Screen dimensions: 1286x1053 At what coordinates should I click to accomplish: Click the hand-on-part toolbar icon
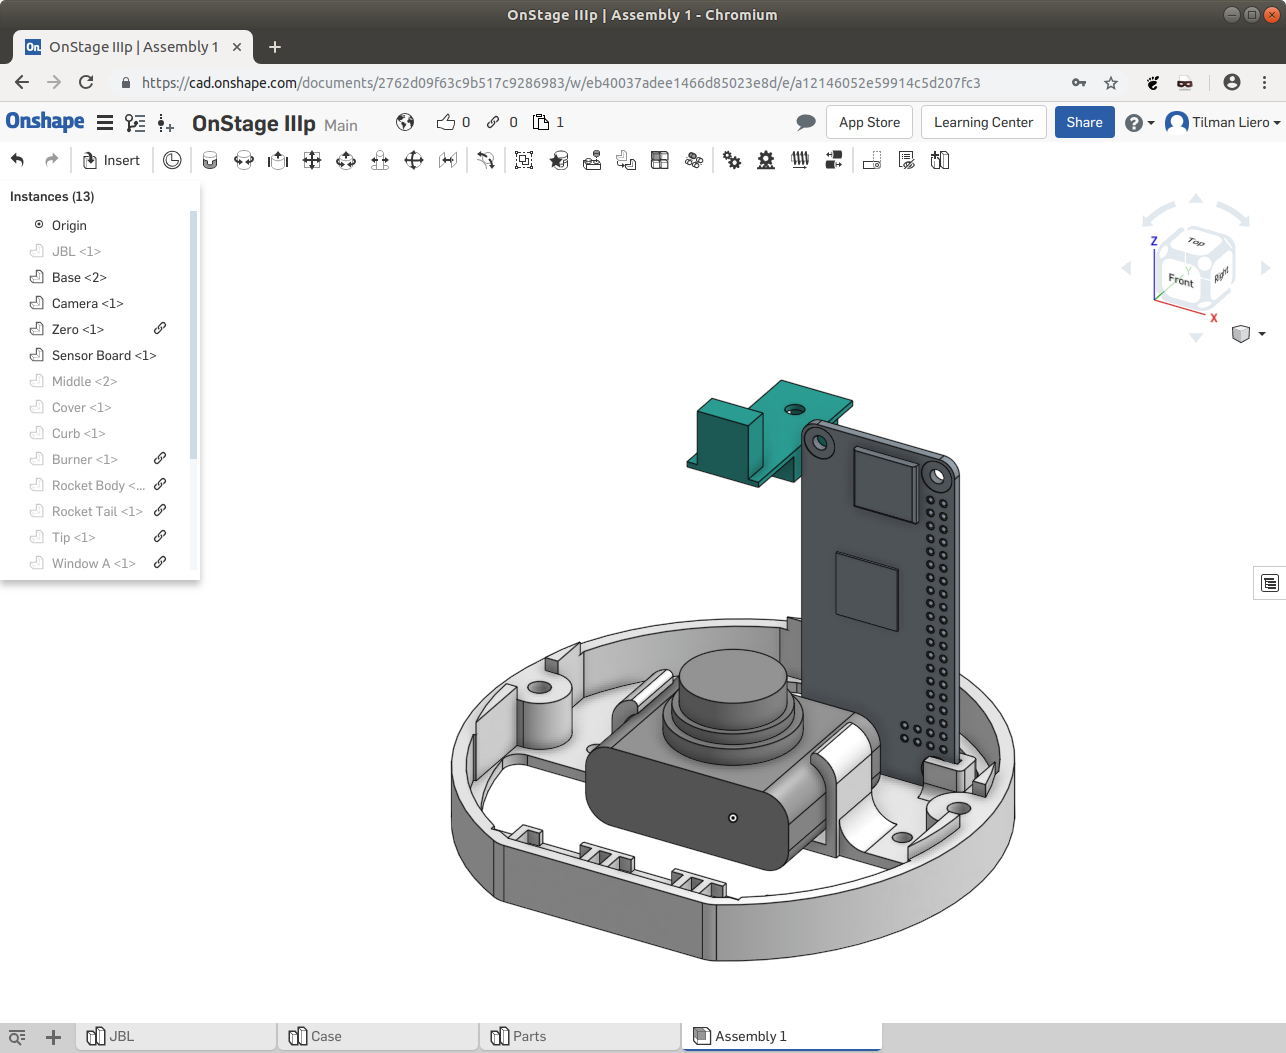point(592,160)
